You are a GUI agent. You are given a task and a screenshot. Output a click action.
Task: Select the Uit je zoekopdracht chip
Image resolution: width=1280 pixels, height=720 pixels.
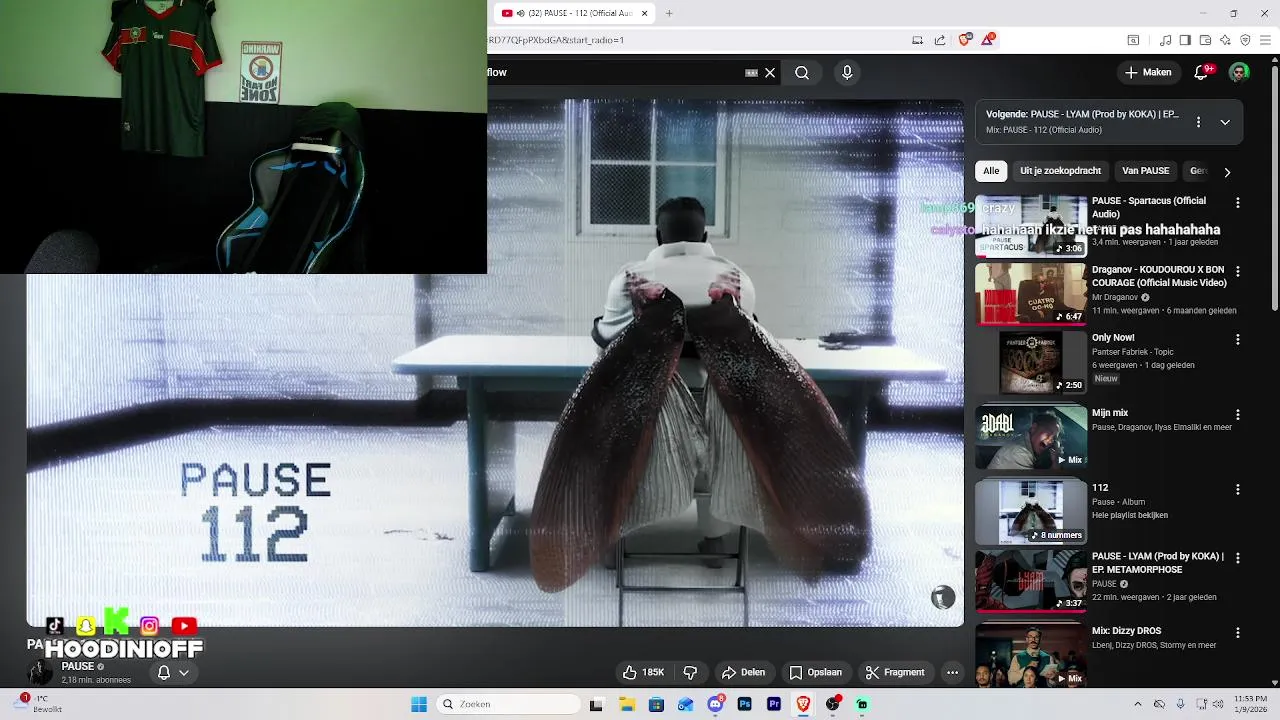point(1060,171)
